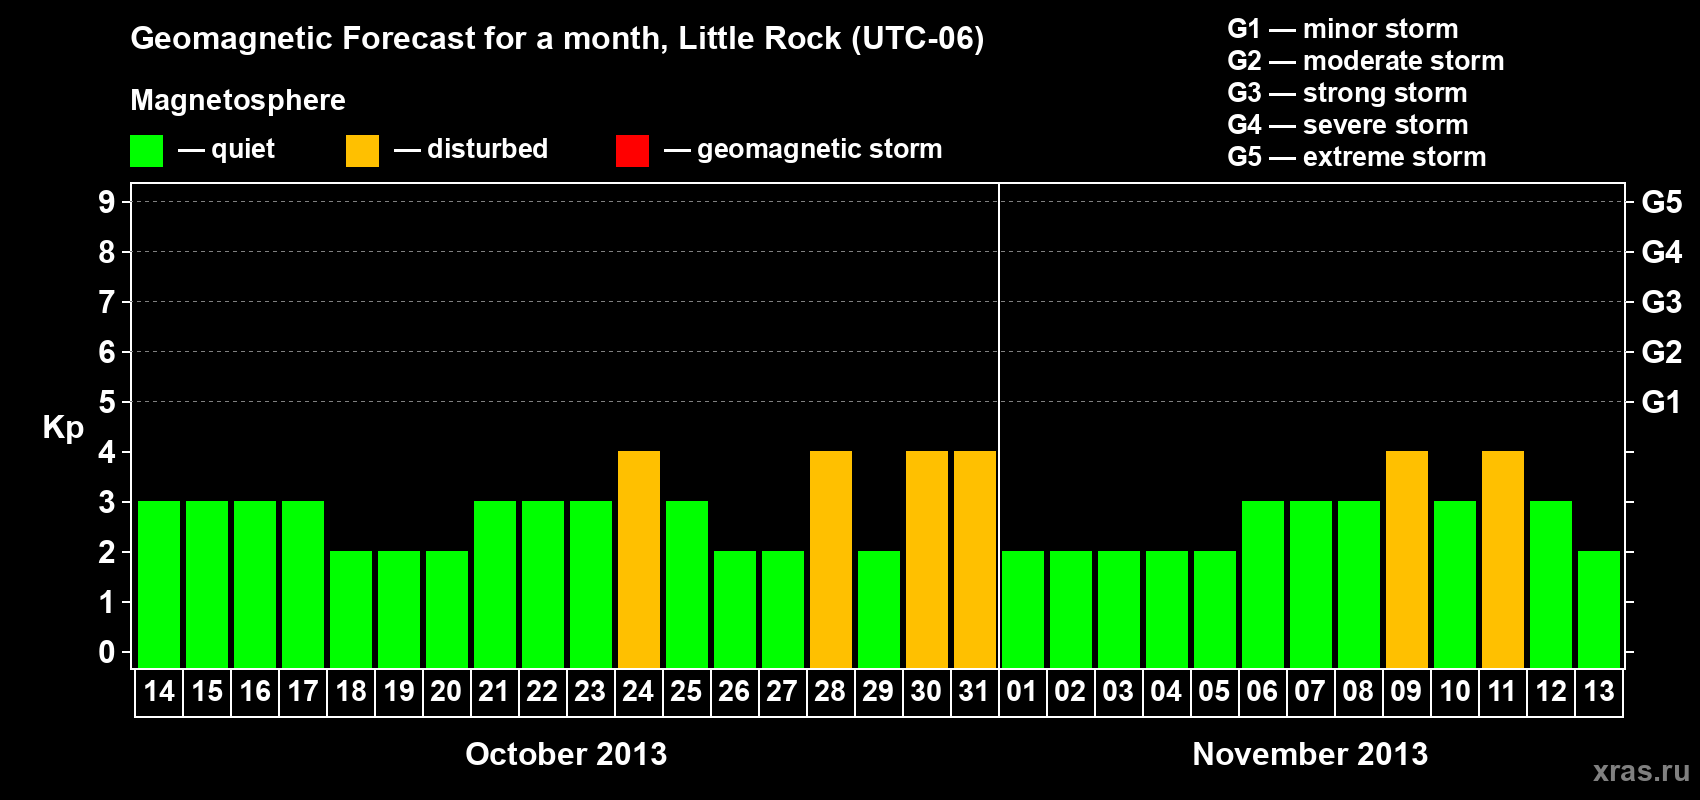1700x800 pixels.
Task: Click date label 16 on the axis
Action: click(255, 691)
